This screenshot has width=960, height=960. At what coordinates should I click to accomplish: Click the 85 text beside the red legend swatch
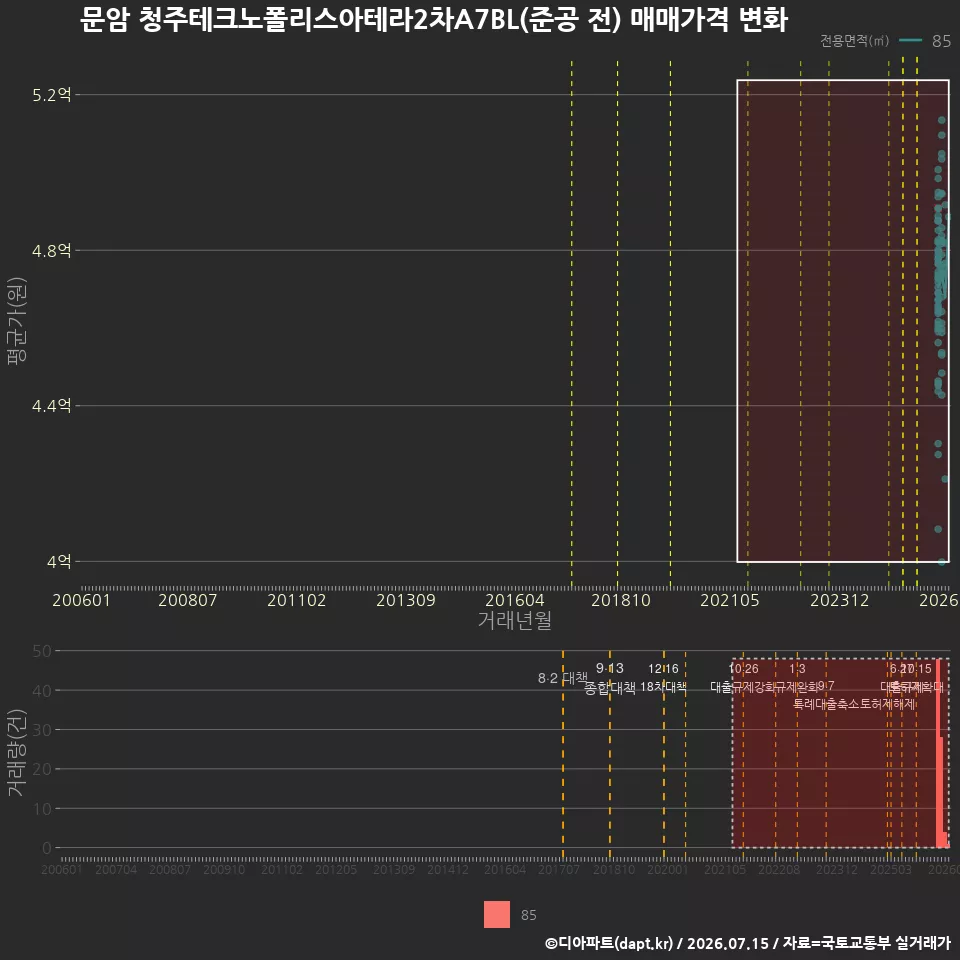click(528, 915)
